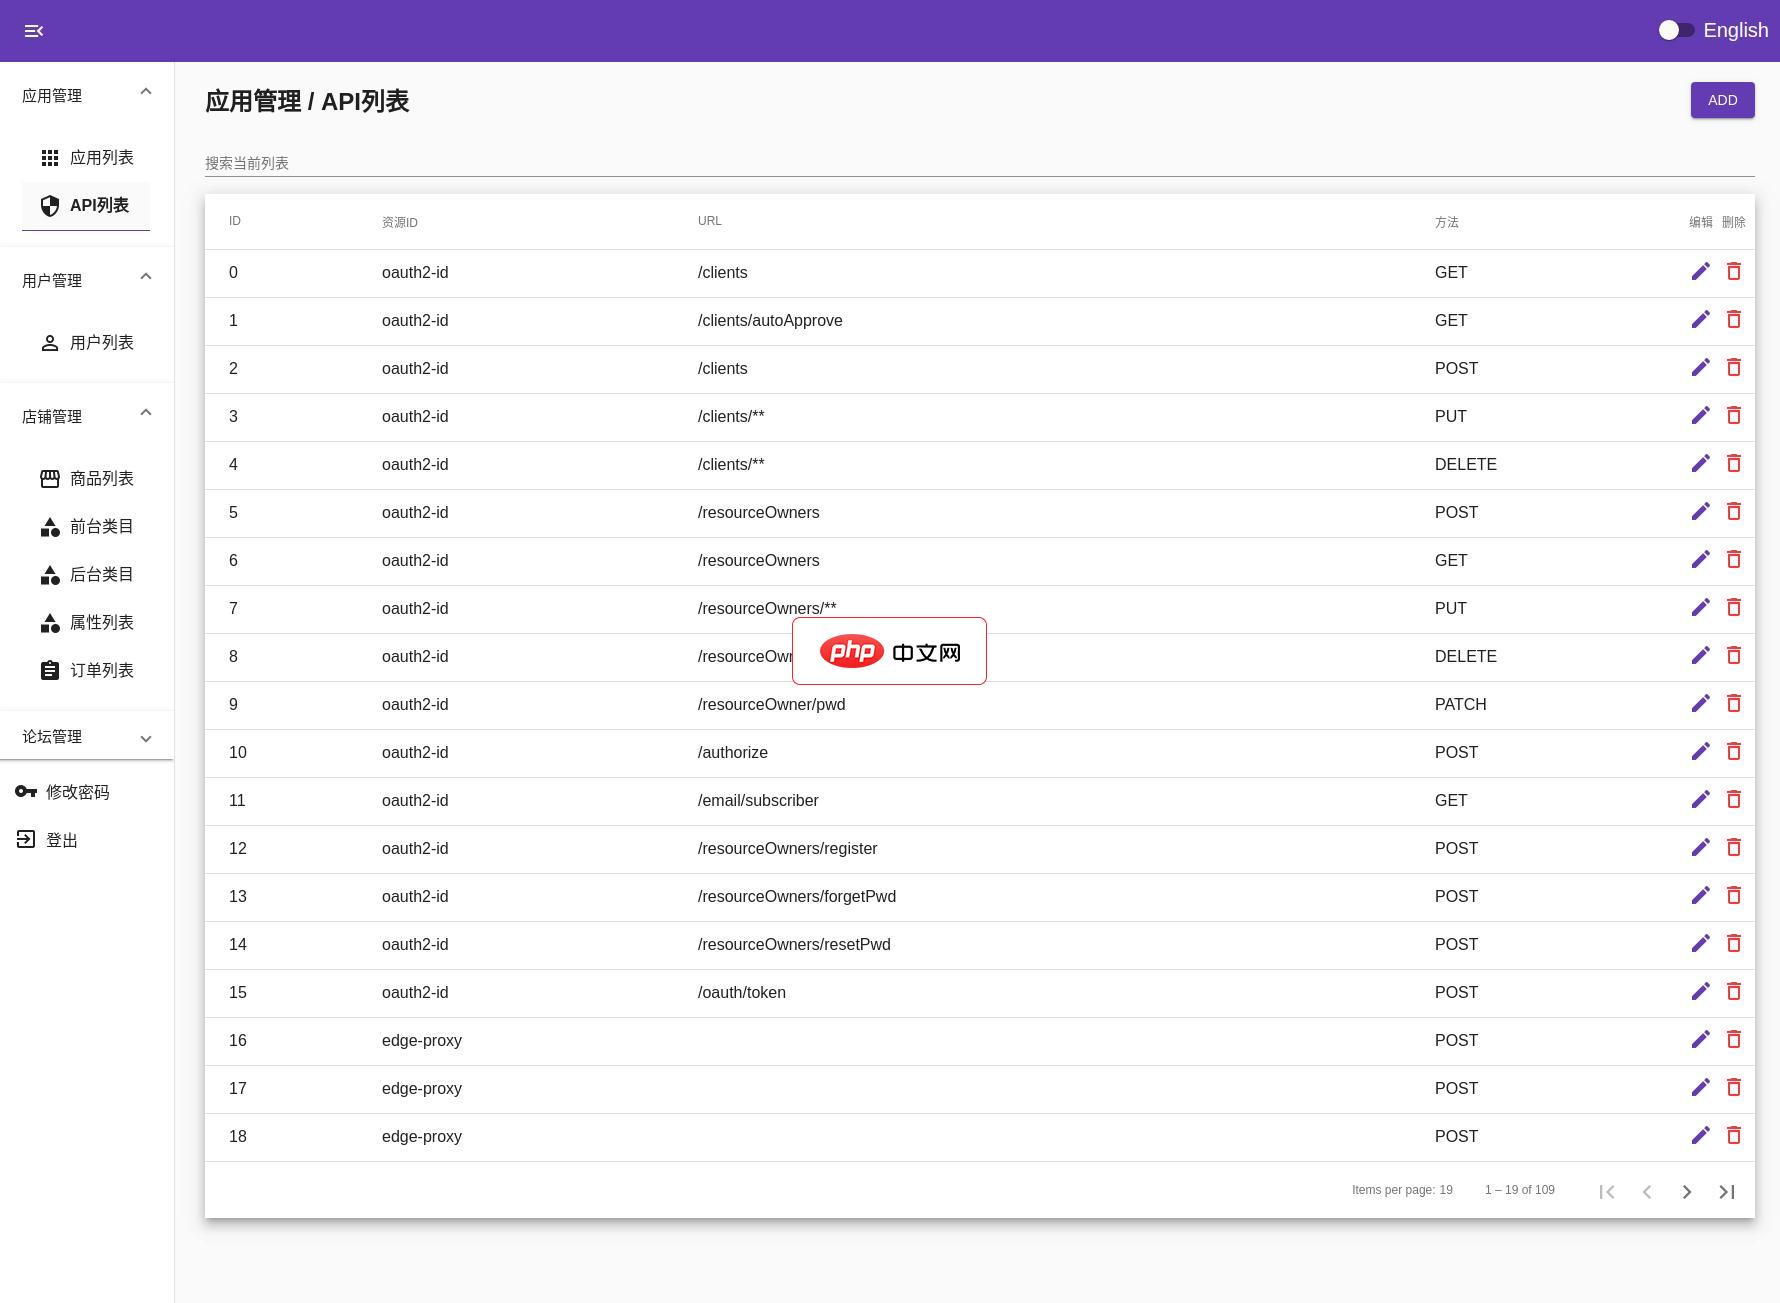This screenshot has height=1303, width=1780.
Task: Delete the /oauth/token row
Action: (1733, 992)
